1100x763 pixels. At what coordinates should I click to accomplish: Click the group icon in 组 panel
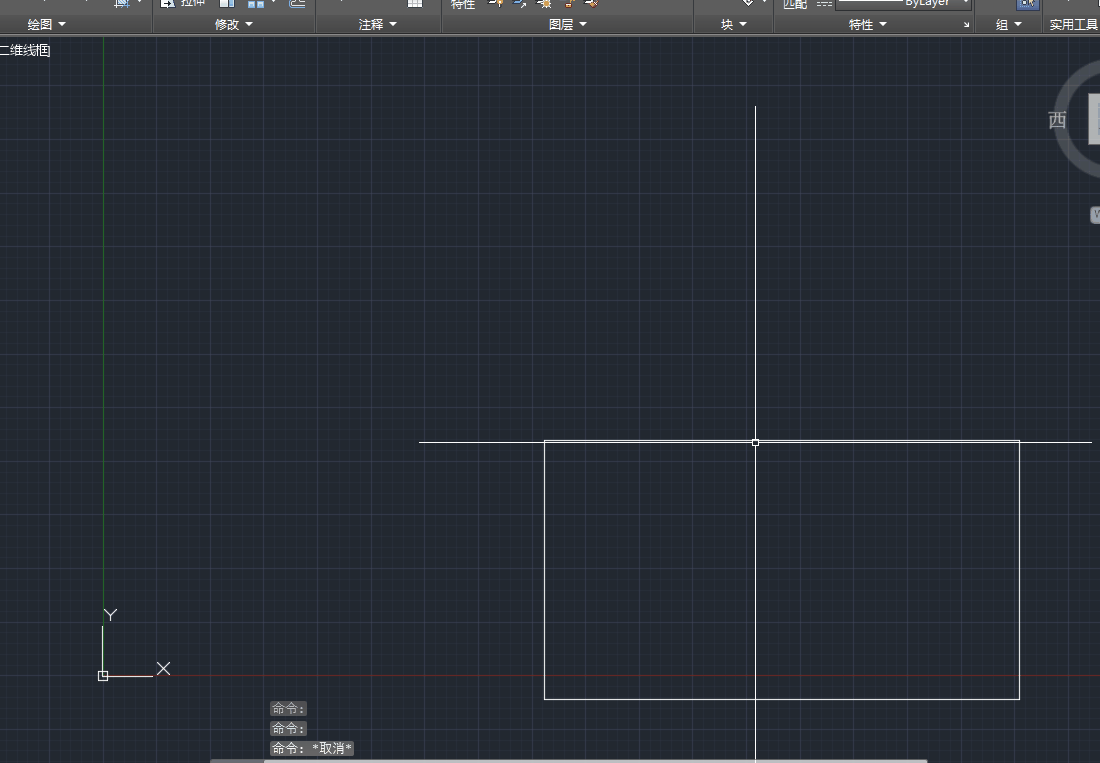1027,4
